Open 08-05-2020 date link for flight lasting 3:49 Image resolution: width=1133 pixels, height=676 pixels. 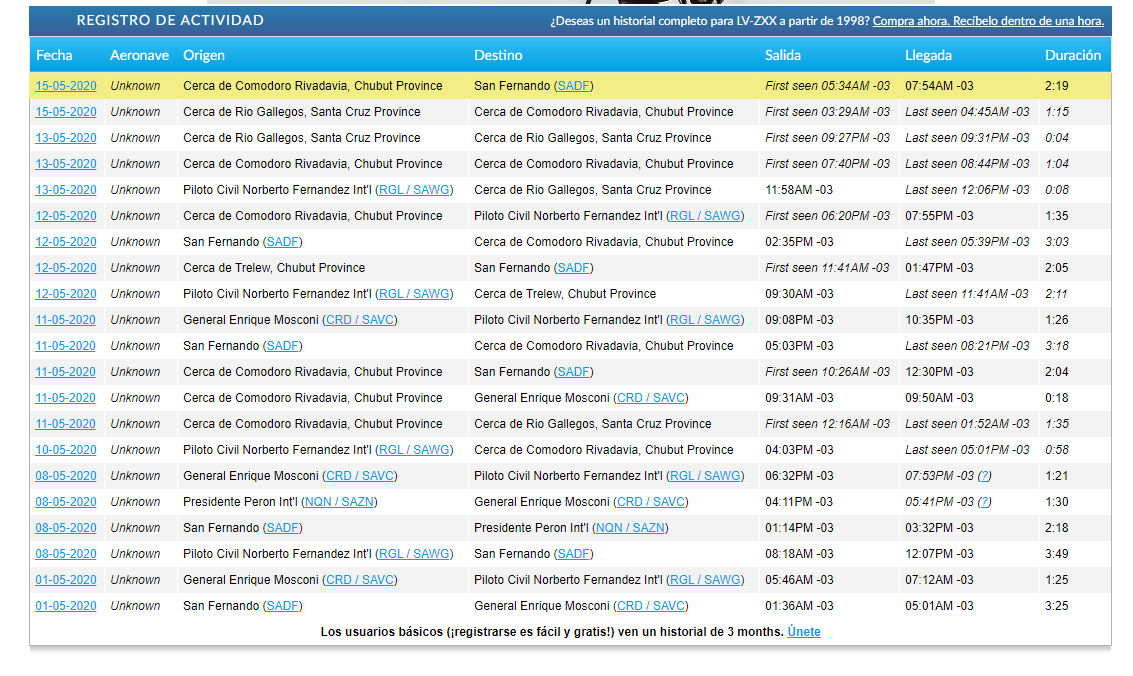[66, 554]
